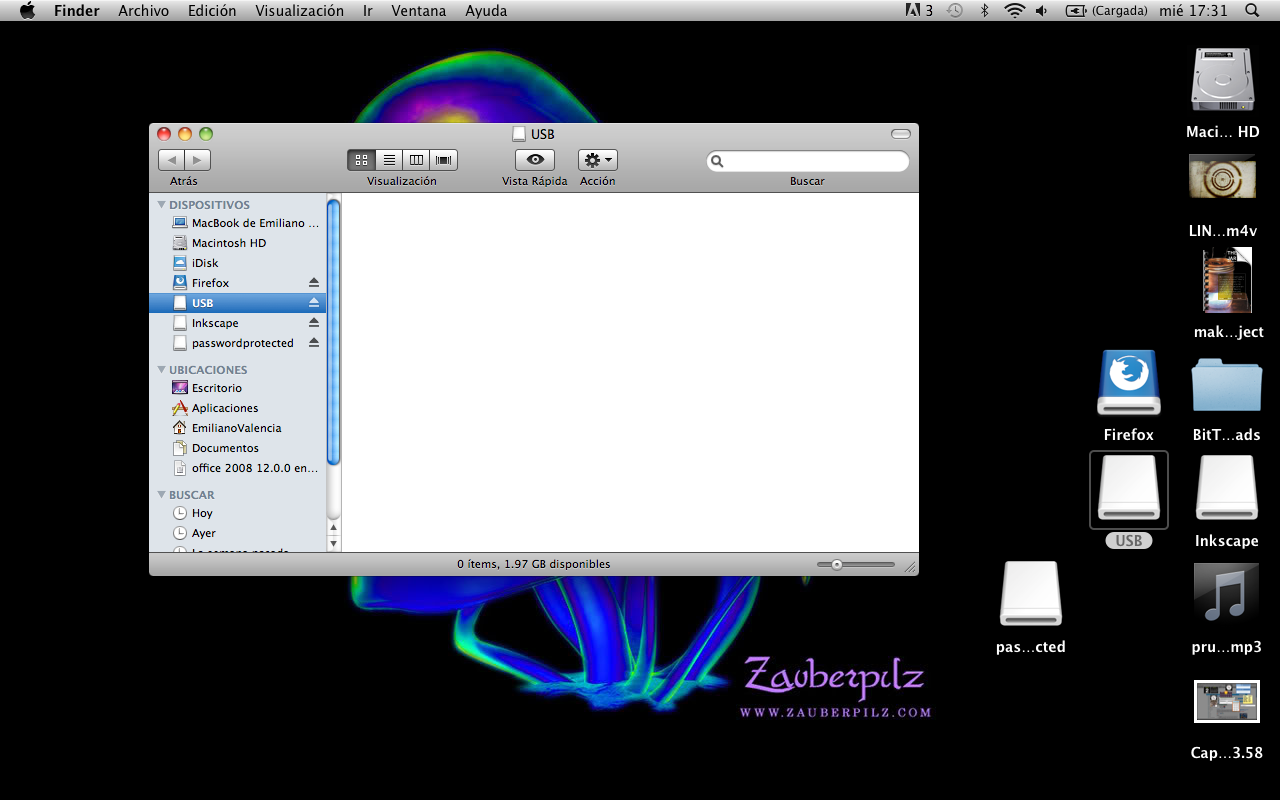The image size is (1280, 800).
Task: Select the Inkscape volume on desktop
Action: point(1227,488)
